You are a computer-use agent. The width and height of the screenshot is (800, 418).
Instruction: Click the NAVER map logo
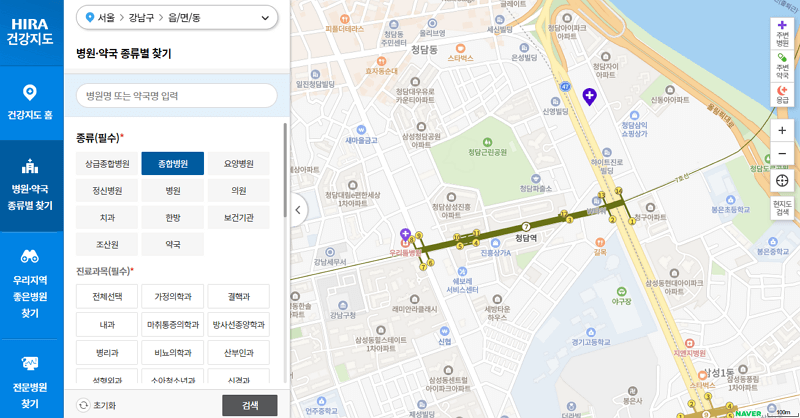[x=748, y=413]
